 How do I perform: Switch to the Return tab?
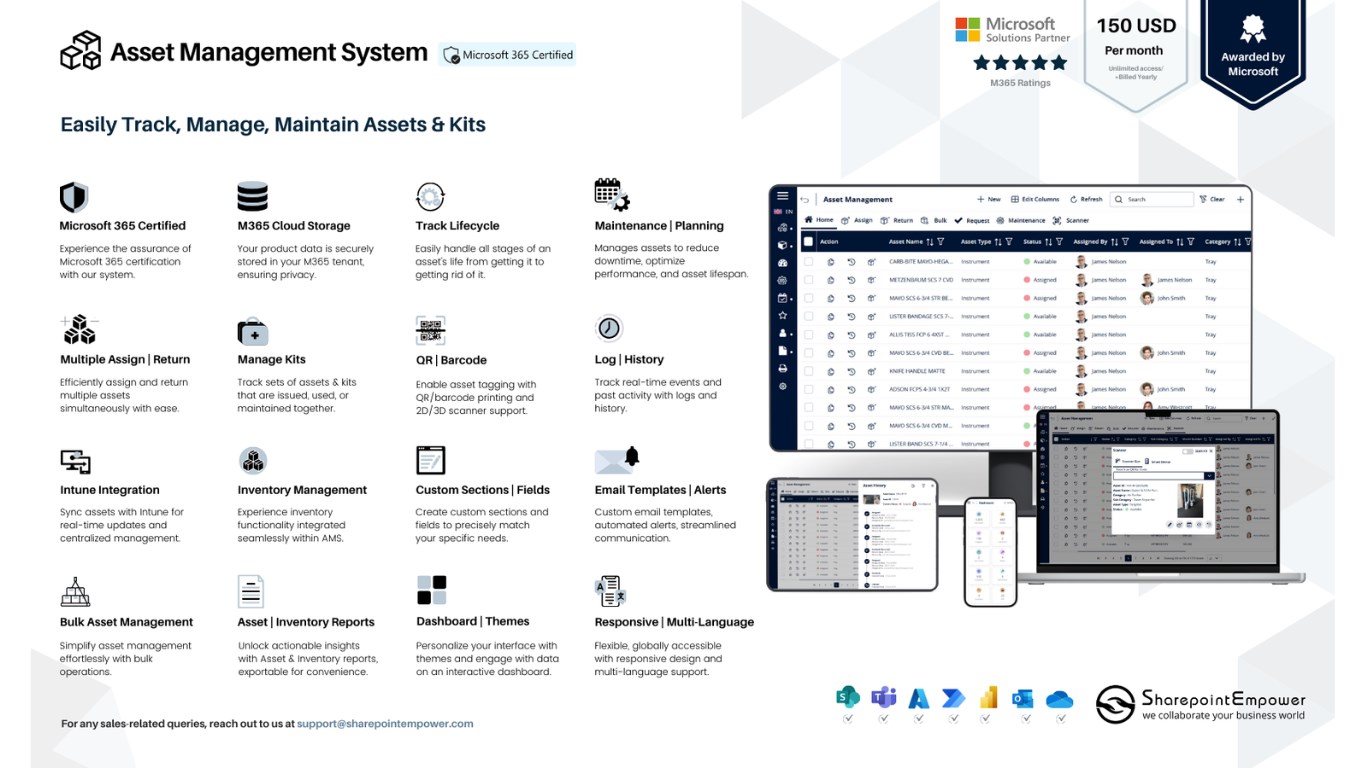897,220
